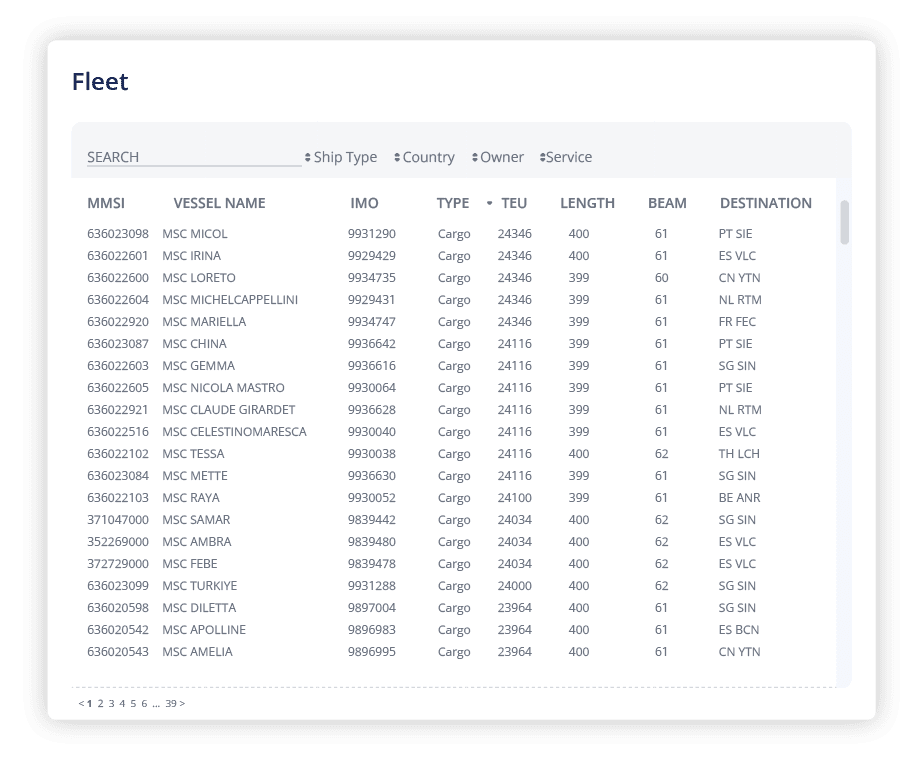Go to page 5
923x761 pixels.
[x=133, y=703]
